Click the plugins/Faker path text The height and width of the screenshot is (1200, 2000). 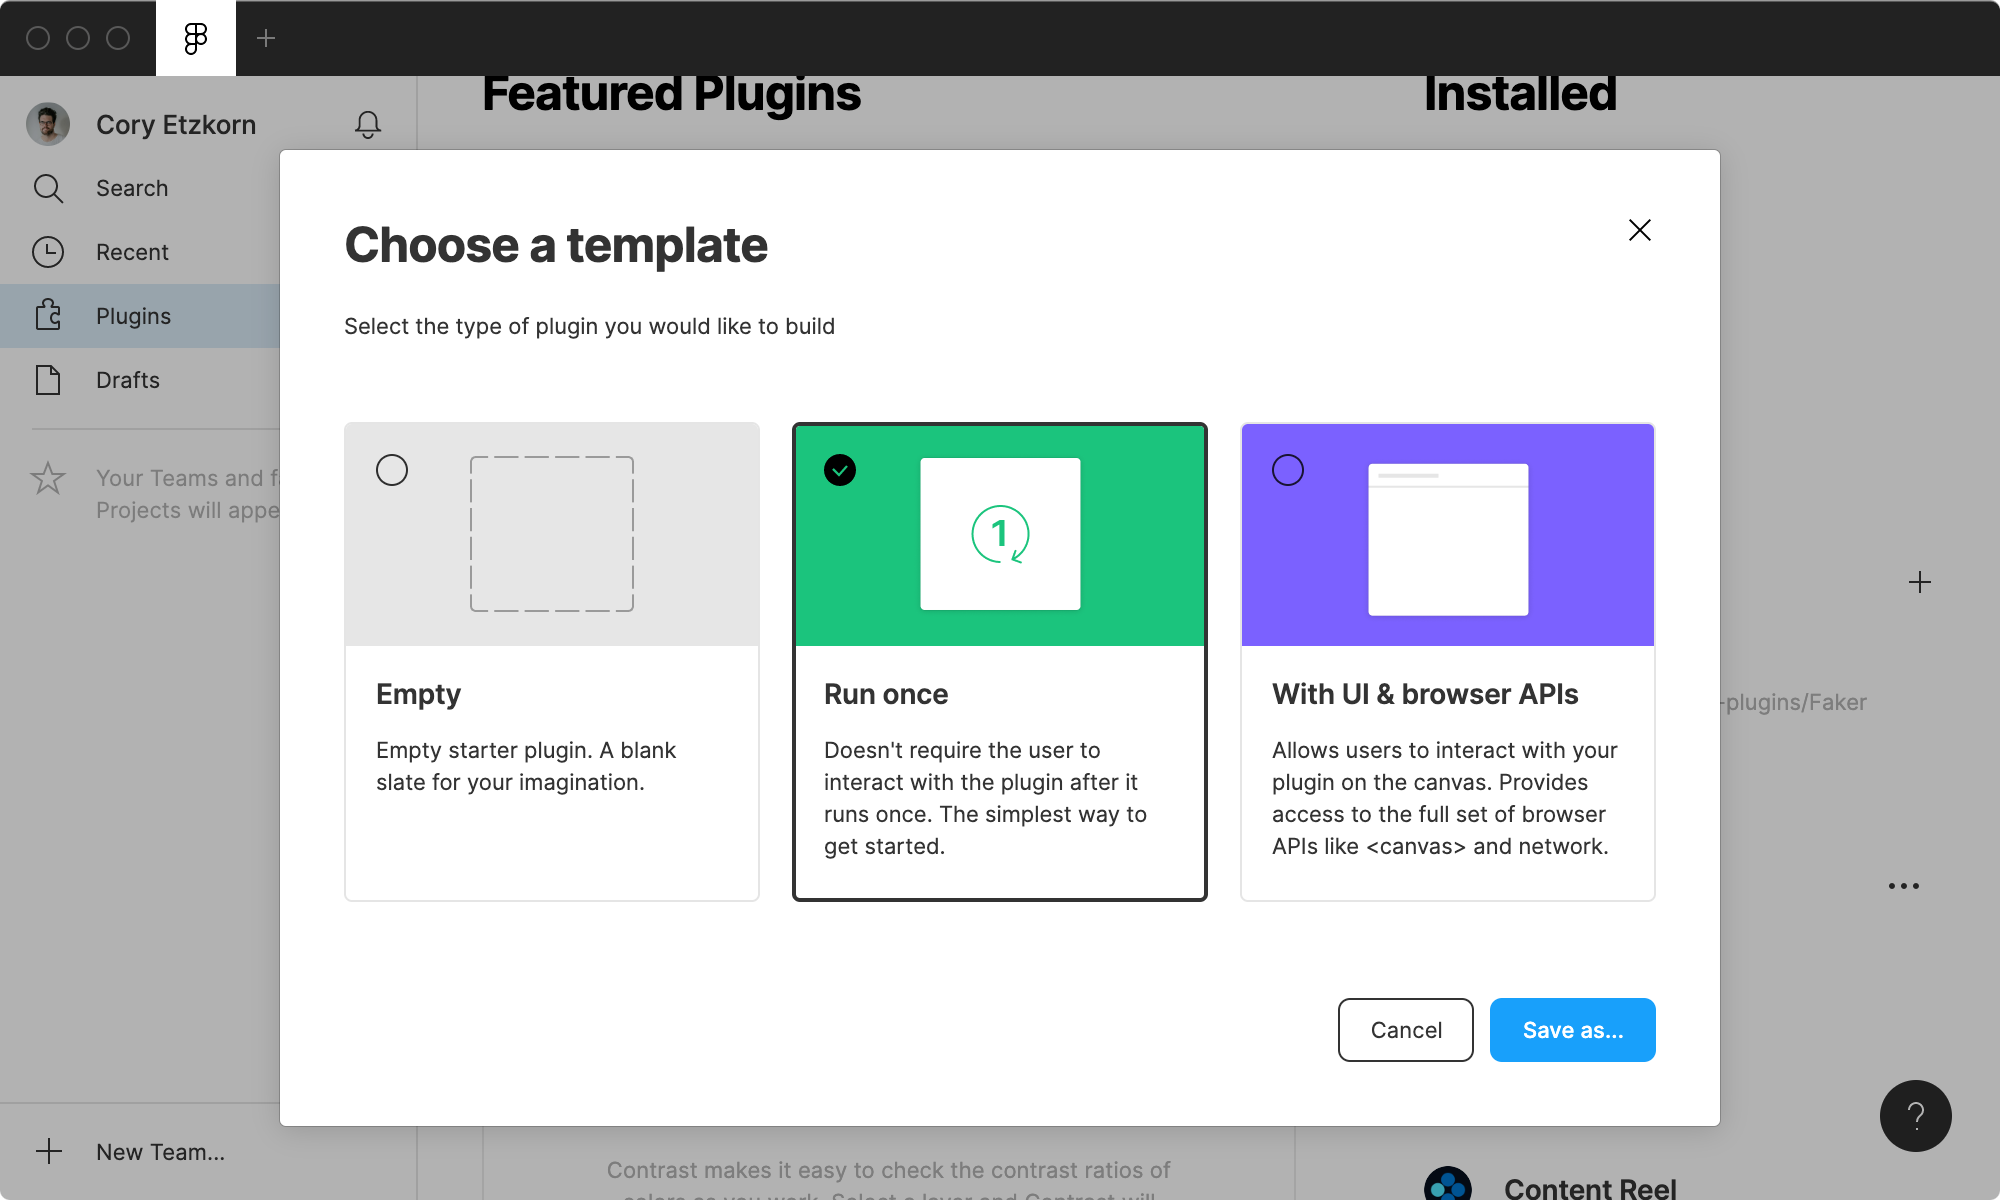[1793, 702]
